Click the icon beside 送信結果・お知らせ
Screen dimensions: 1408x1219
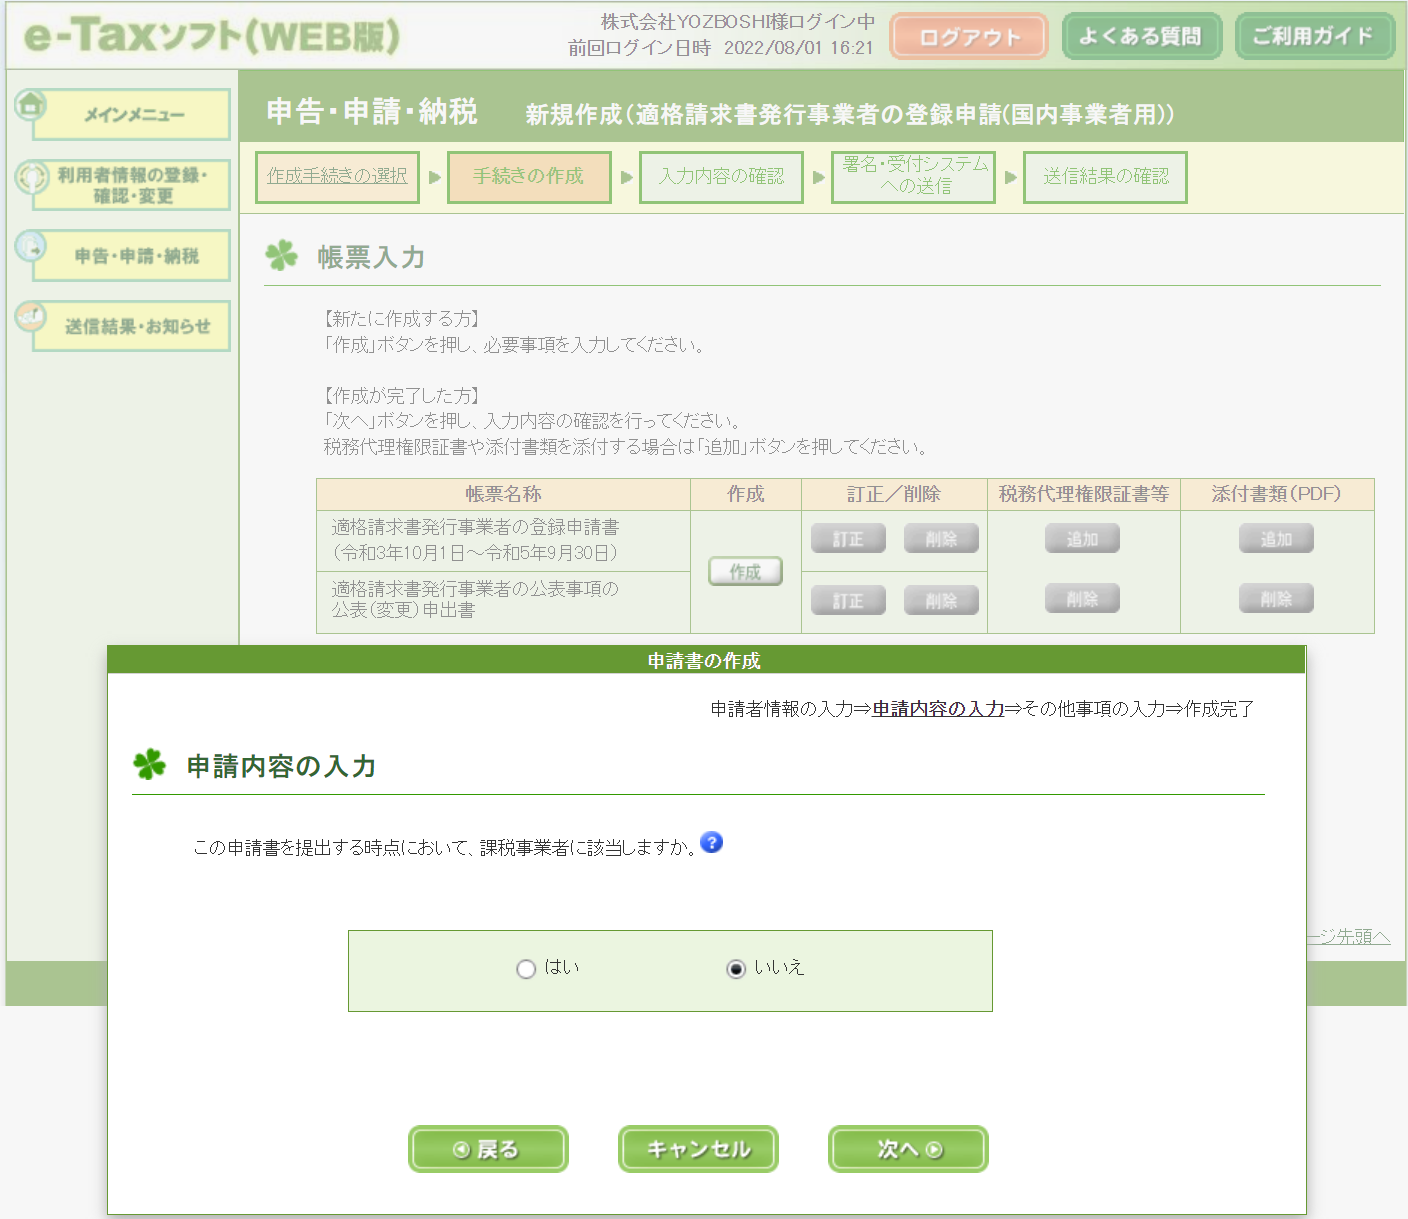31,317
